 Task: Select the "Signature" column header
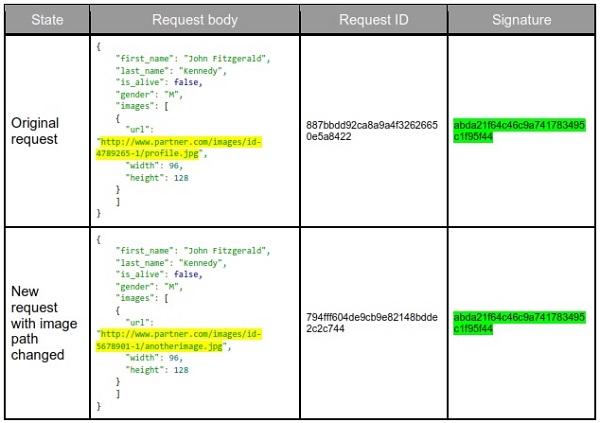[520, 19]
